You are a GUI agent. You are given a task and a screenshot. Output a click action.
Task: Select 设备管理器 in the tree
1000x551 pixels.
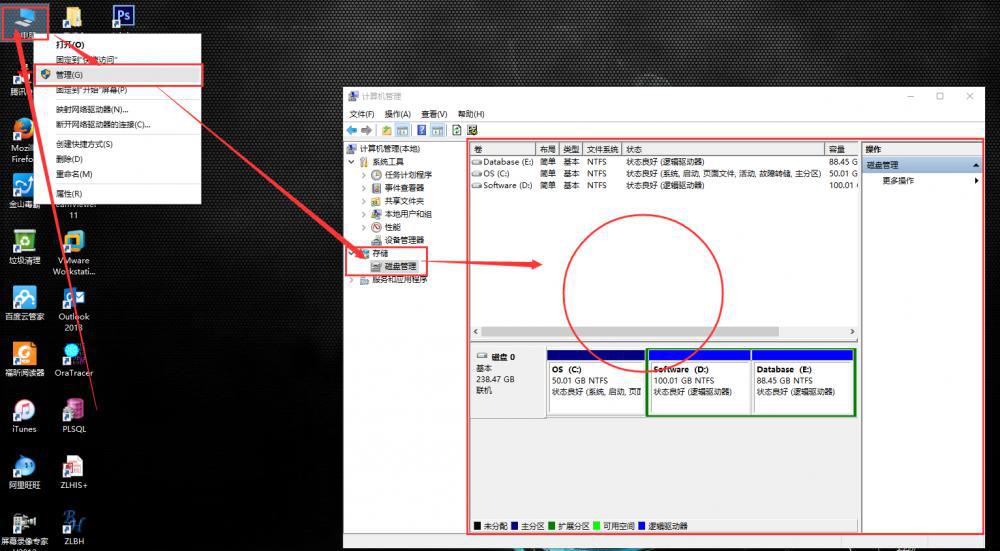(404, 240)
